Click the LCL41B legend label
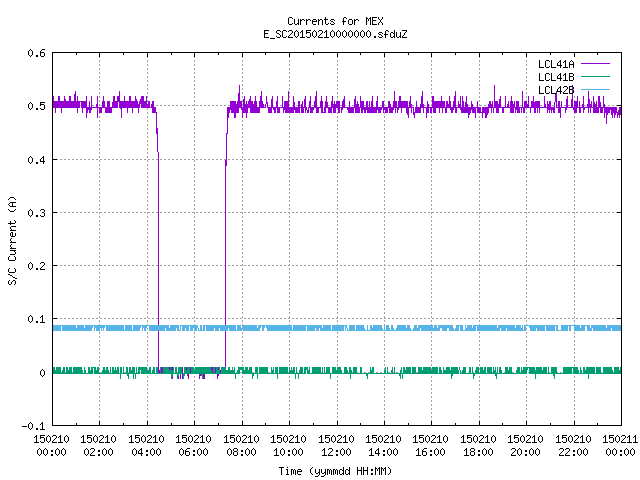 (556, 77)
